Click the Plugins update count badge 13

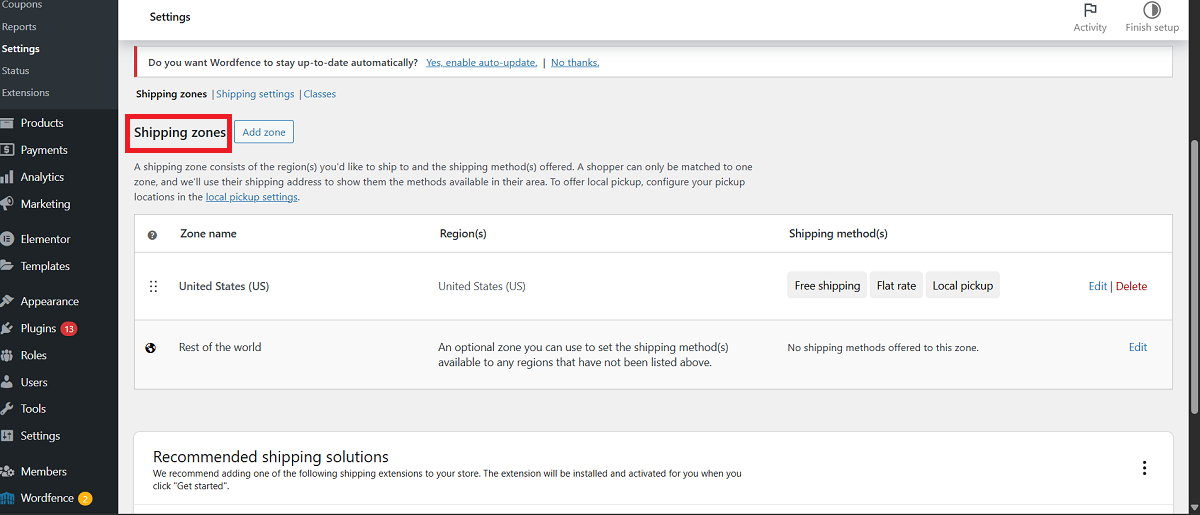point(69,328)
